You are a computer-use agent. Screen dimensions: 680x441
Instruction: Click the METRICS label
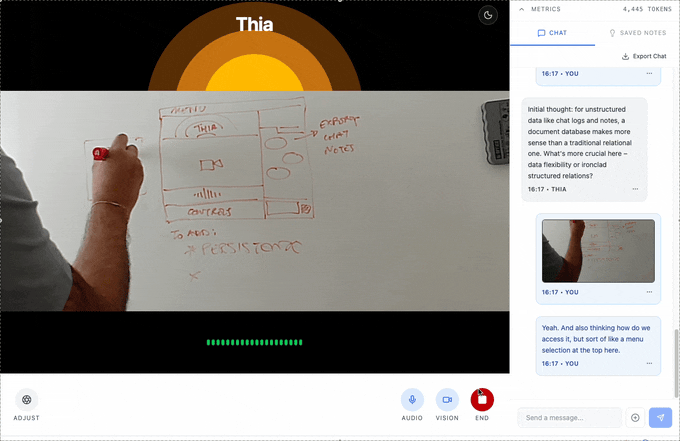[x=546, y=9]
